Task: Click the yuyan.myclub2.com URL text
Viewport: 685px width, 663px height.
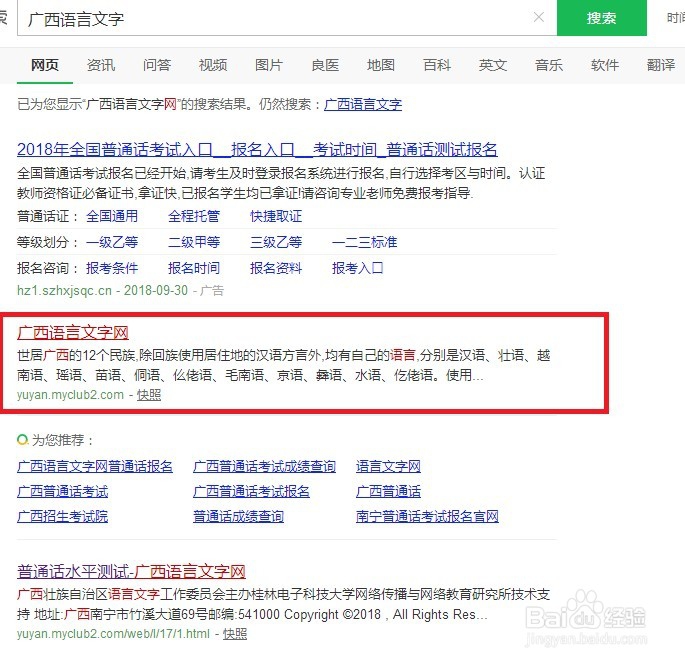Action: click(70, 395)
